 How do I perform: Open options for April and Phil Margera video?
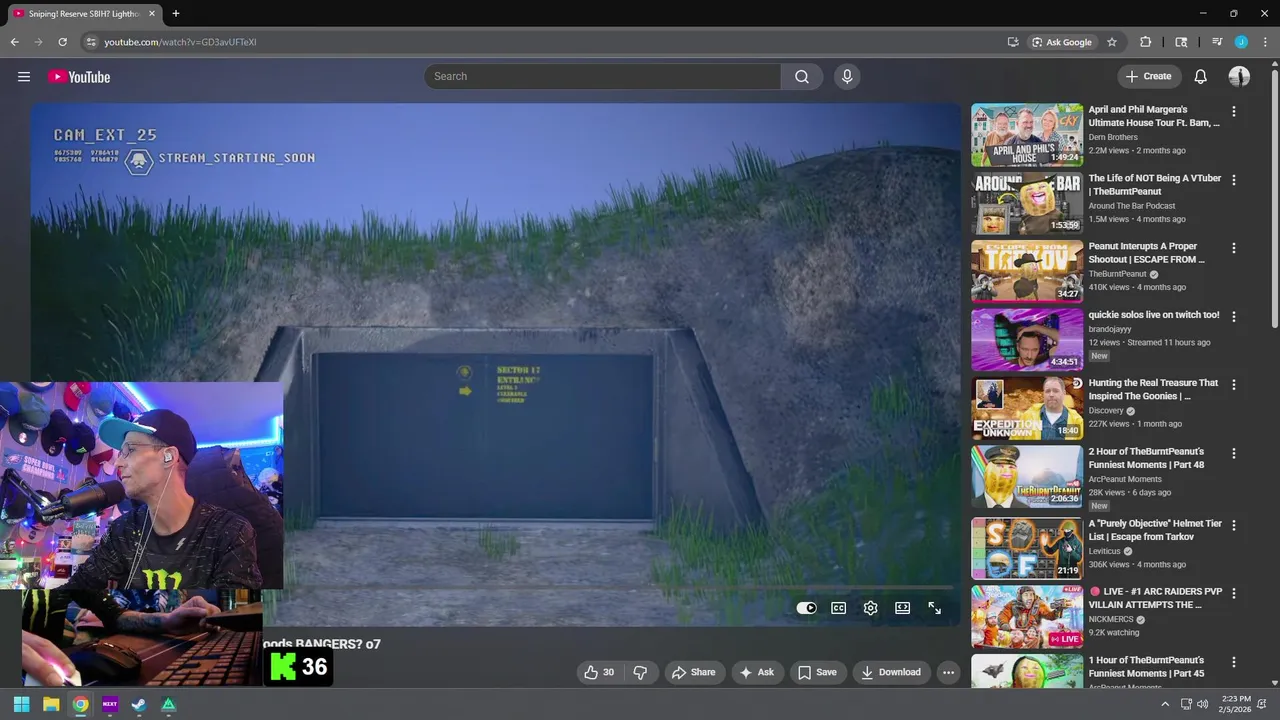point(1233,112)
